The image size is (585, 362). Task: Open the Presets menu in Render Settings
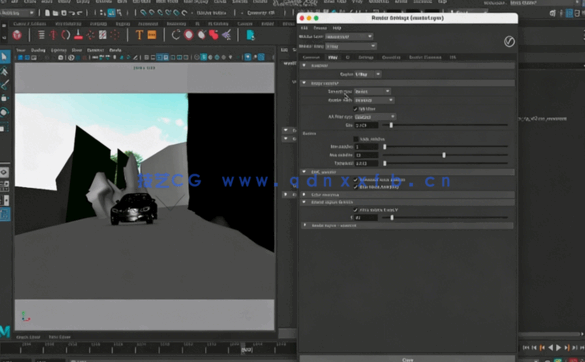pos(320,28)
